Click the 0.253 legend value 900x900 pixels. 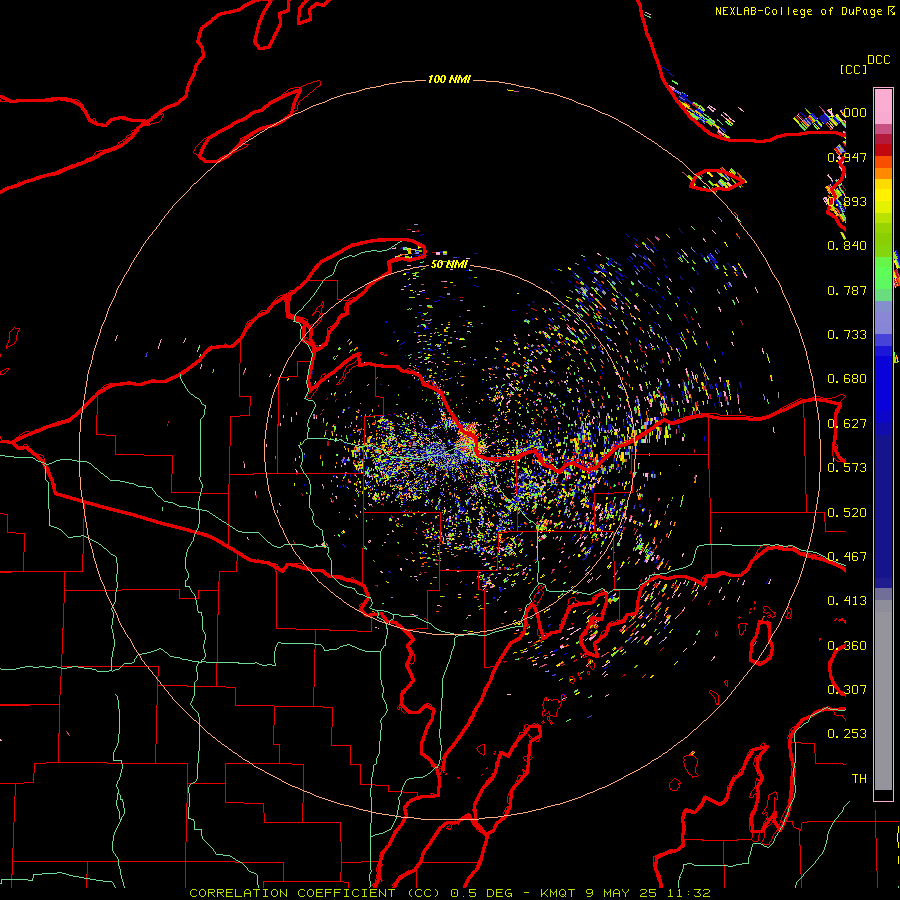click(x=847, y=734)
